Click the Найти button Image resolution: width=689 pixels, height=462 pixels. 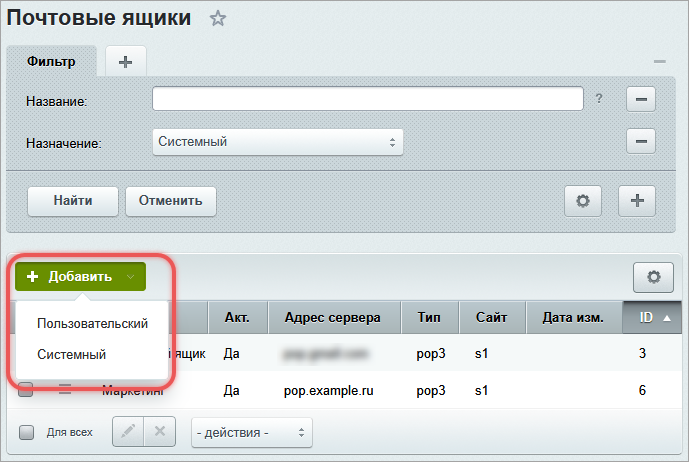[73, 200]
